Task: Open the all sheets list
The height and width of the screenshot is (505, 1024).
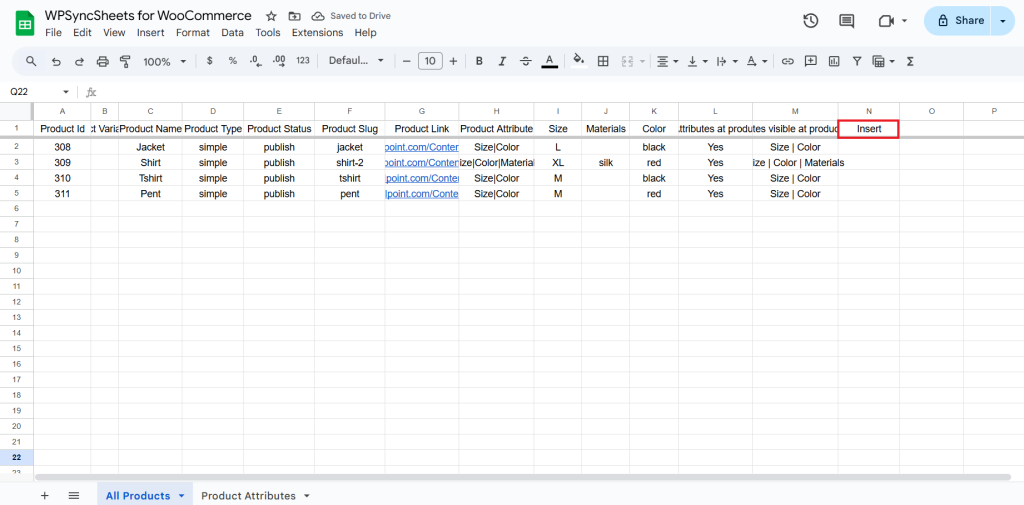Action: 74,495
